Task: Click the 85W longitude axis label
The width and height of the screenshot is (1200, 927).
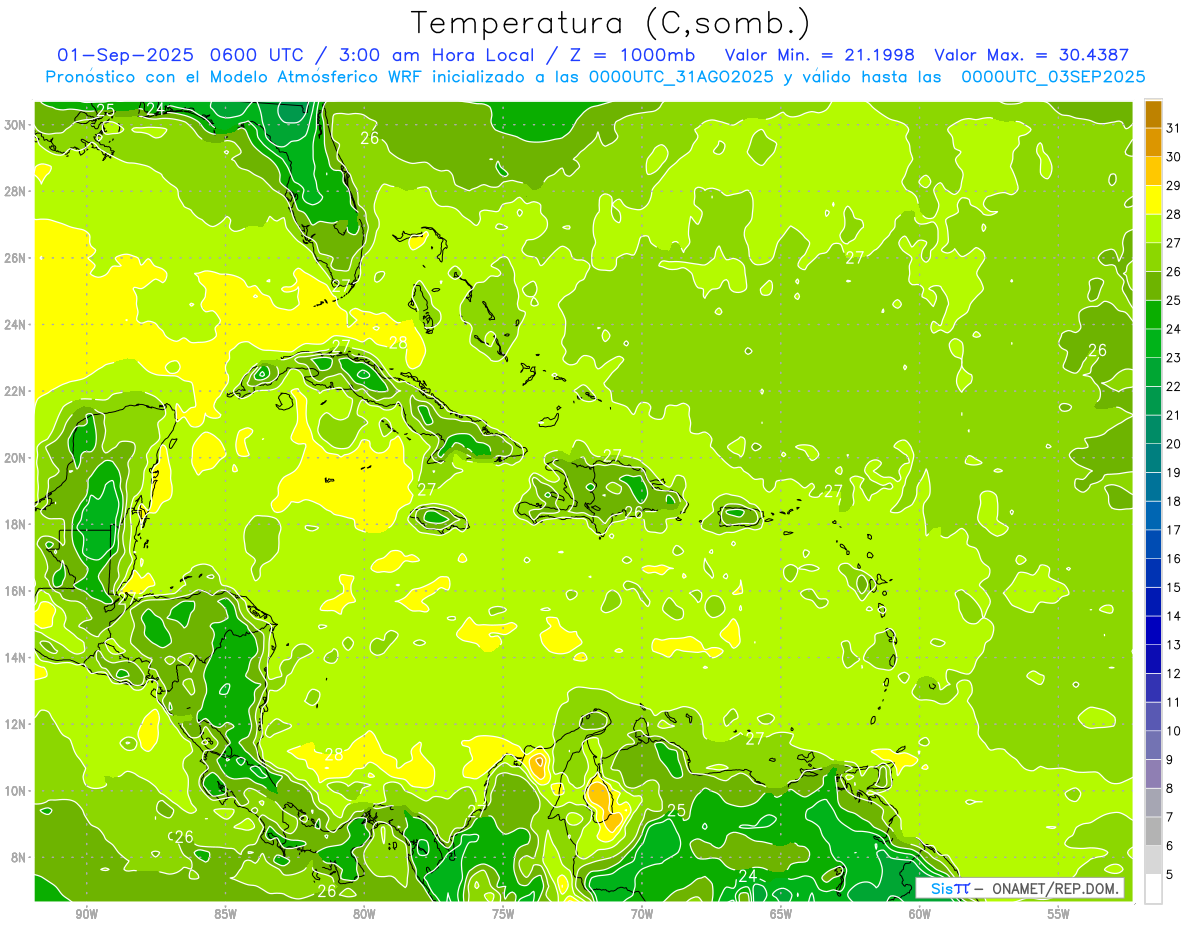Action: (x=225, y=914)
